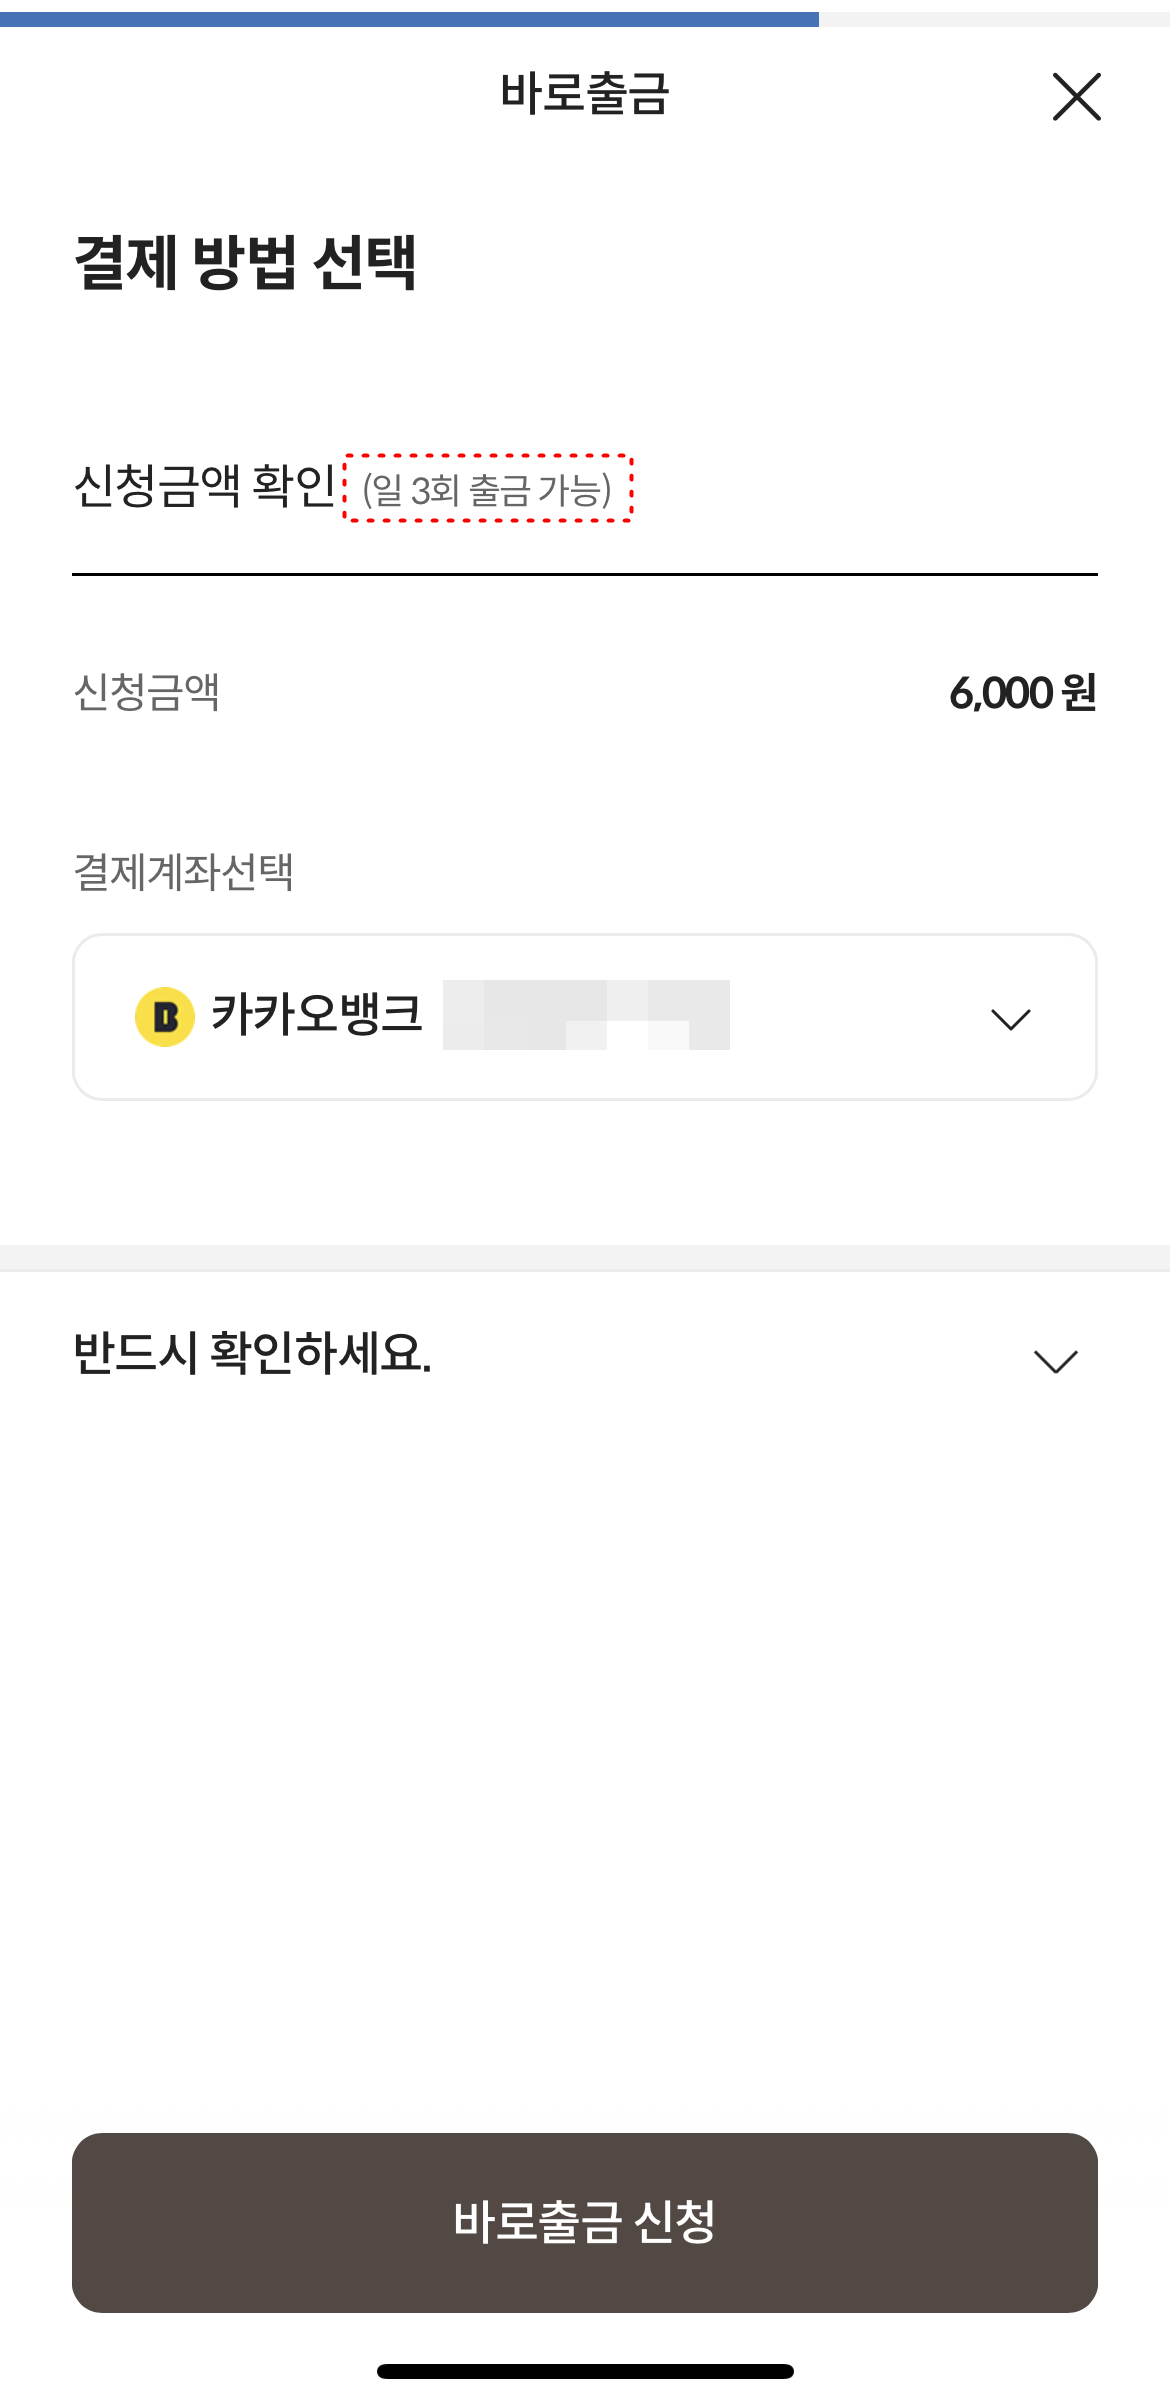Click the divider line under 신청금액 확인

click(x=585, y=572)
